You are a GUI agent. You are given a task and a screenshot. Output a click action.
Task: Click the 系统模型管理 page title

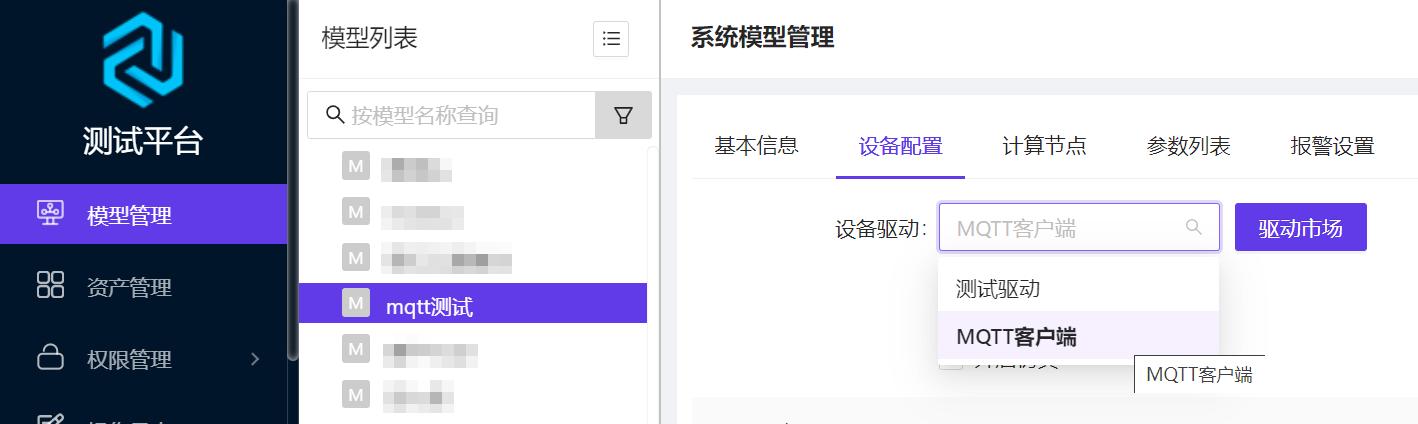tap(762, 38)
